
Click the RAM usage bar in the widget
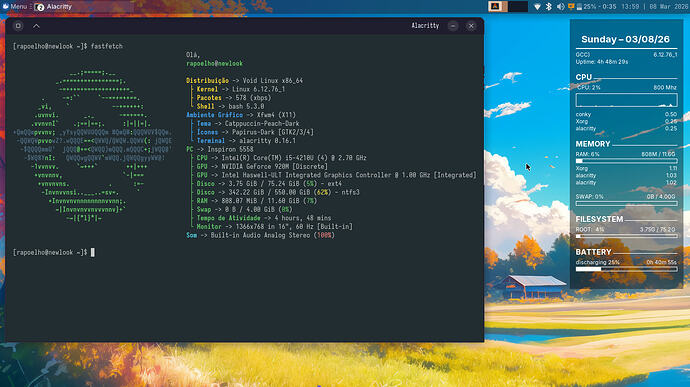click(626, 161)
